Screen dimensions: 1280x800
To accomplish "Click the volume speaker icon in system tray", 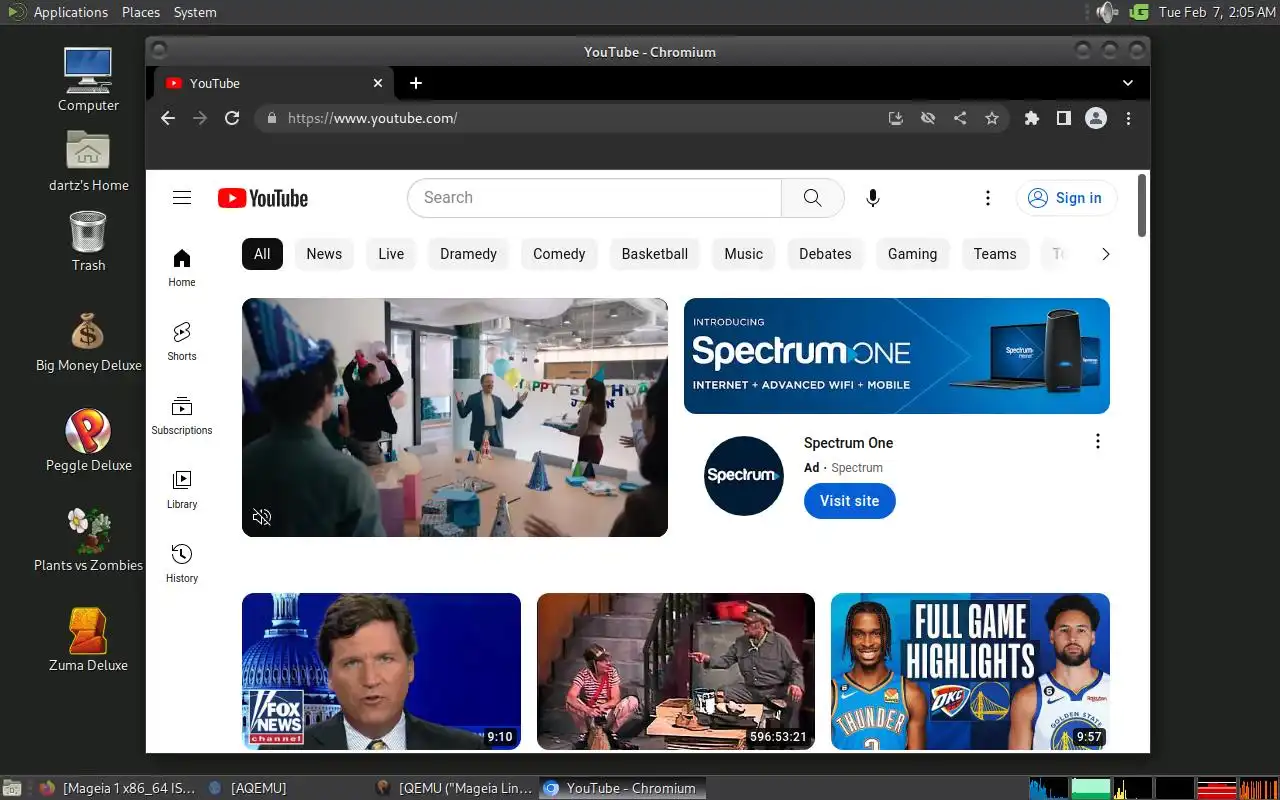I will click(1106, 12).
